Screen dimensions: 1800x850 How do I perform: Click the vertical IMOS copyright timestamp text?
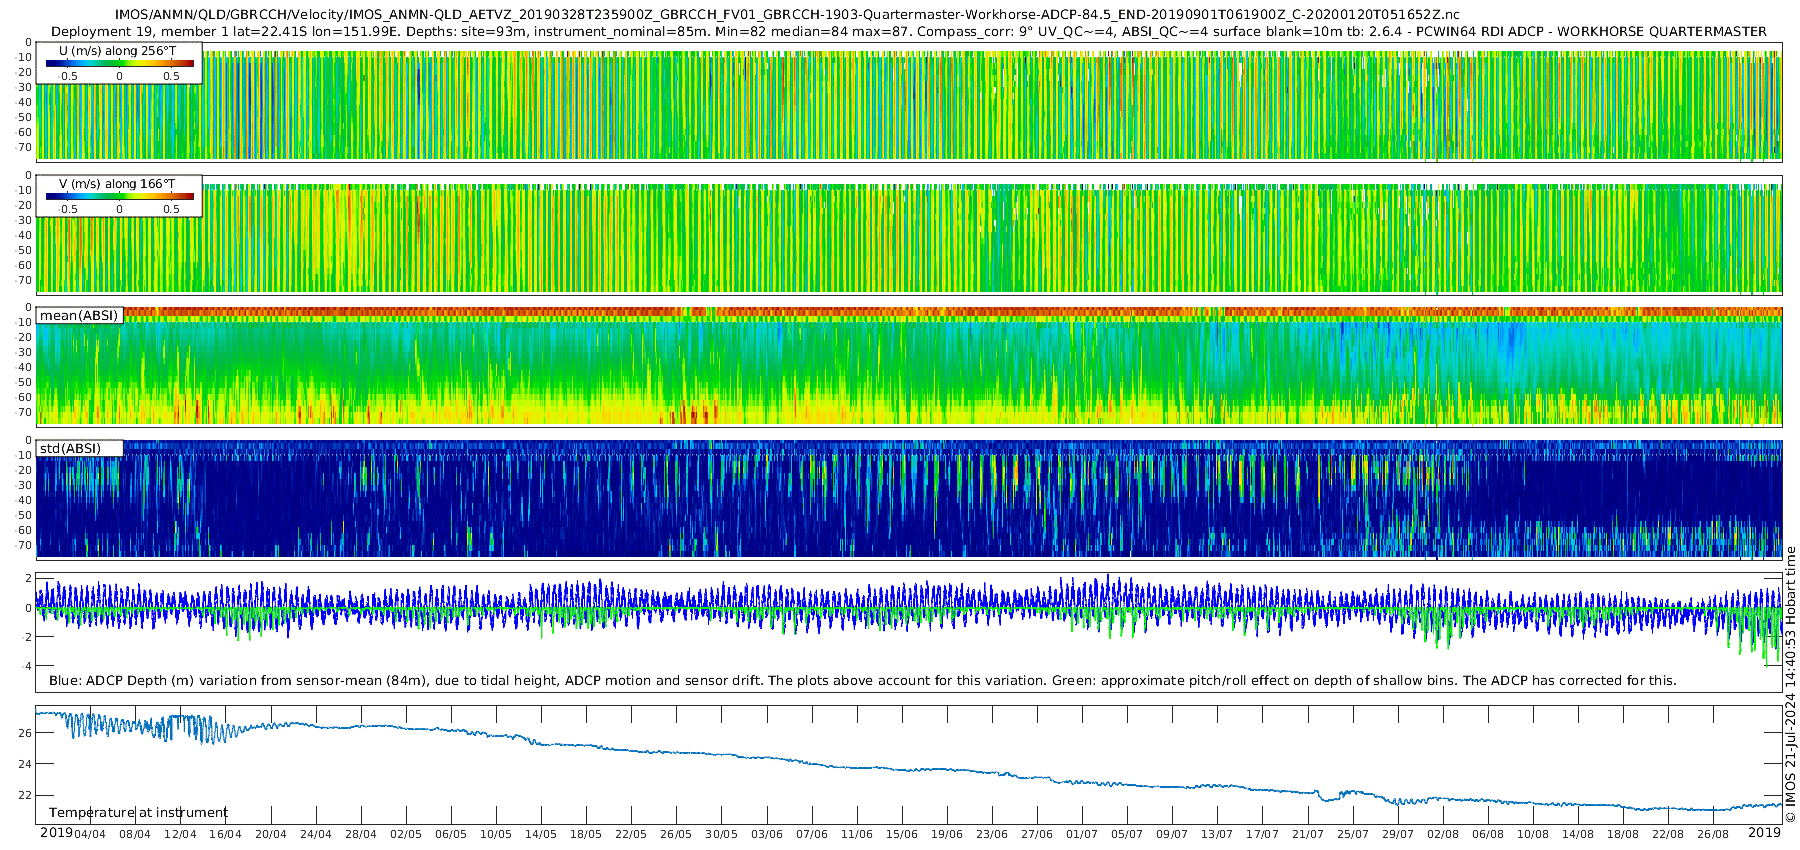[x=1790, y=684]
